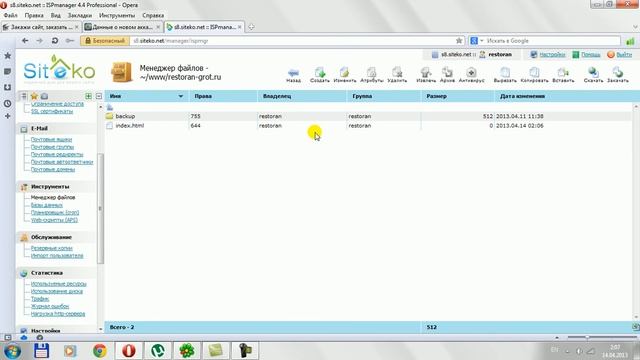Click the Помощь link

(591, 54)
